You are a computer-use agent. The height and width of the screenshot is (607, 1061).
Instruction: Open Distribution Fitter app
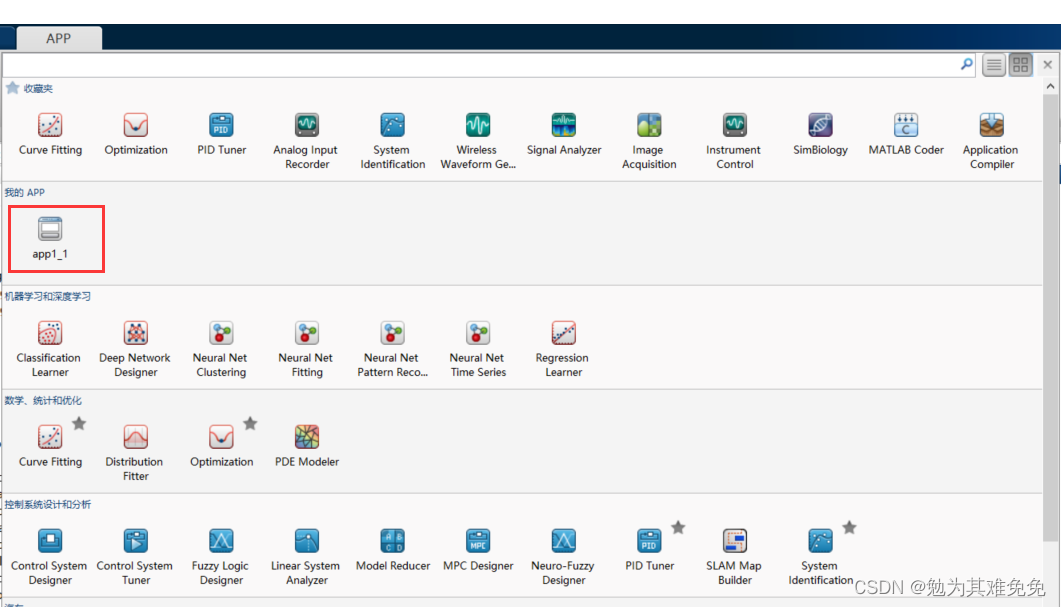click(x=135, y=453)
